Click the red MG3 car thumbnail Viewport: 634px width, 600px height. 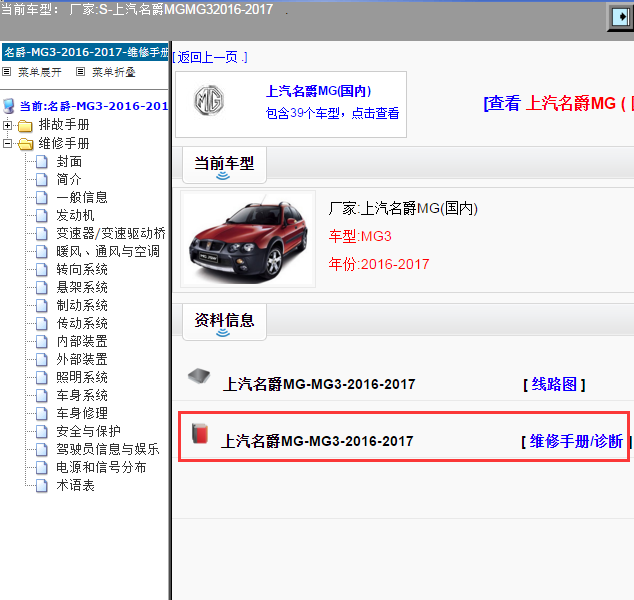tap(248, 239)
